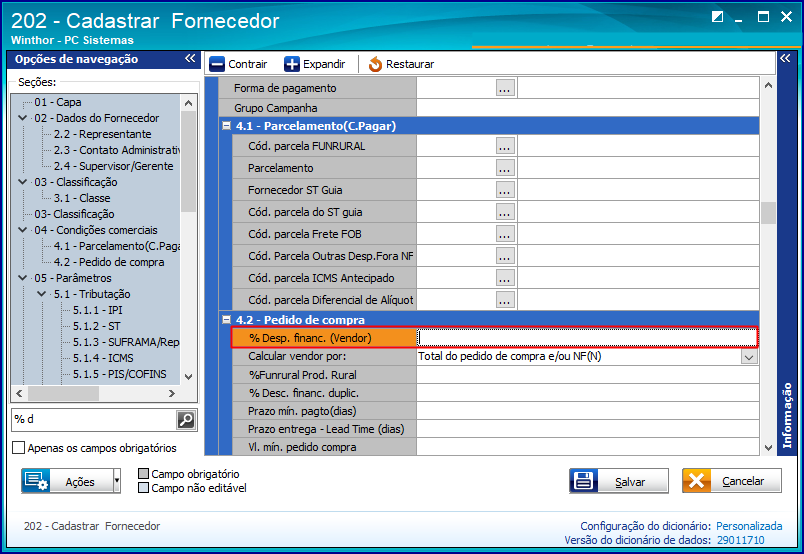Click the Salvar floppy disk icon
Viewport: 804px width, 554px height.
coord(584,481)
